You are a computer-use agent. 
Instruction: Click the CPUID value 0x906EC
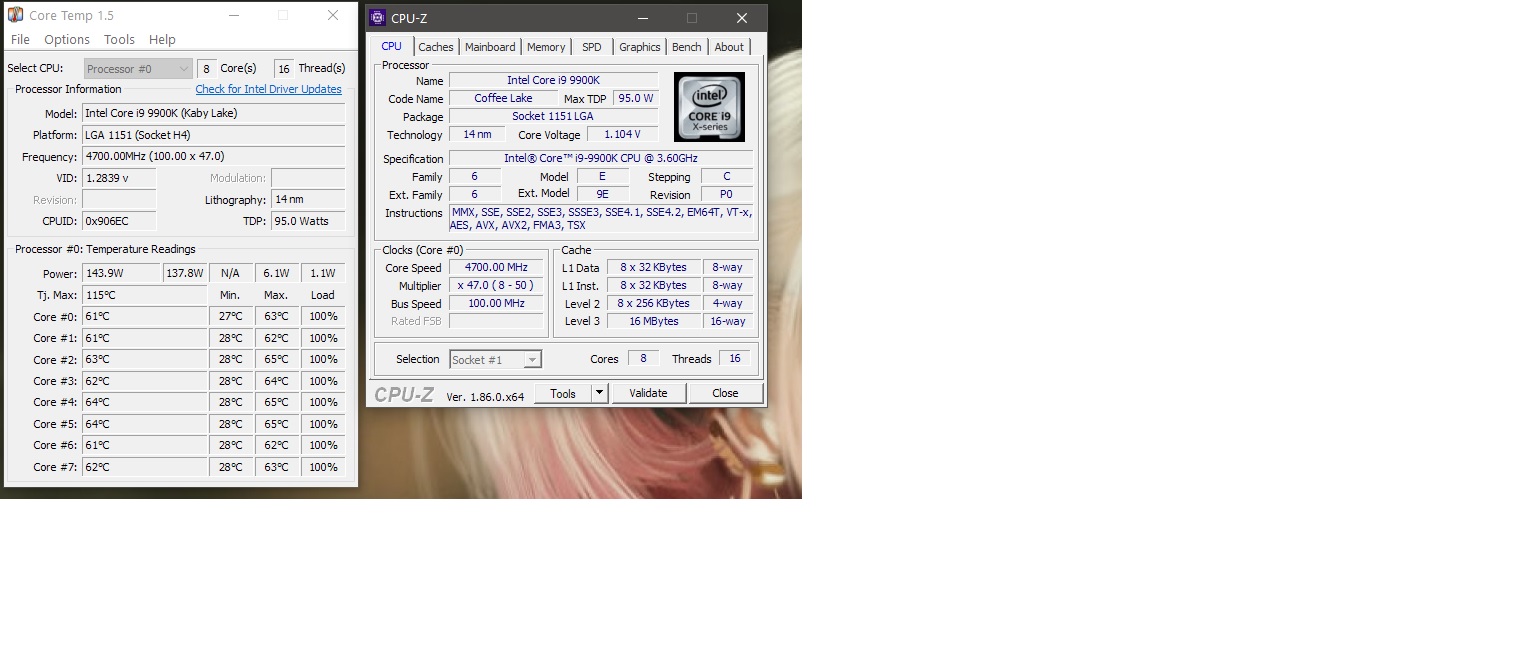coord(119,221)
